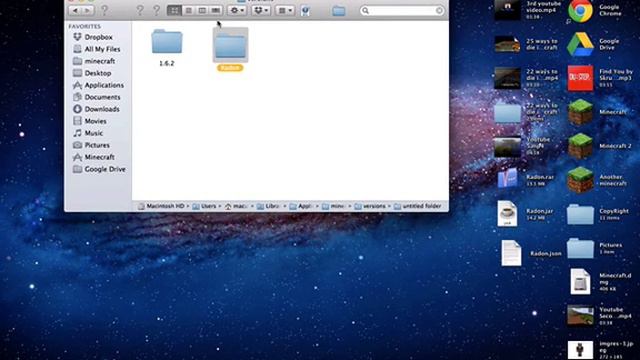Select Find You by Skru mp3 file

tap(580, 78)
